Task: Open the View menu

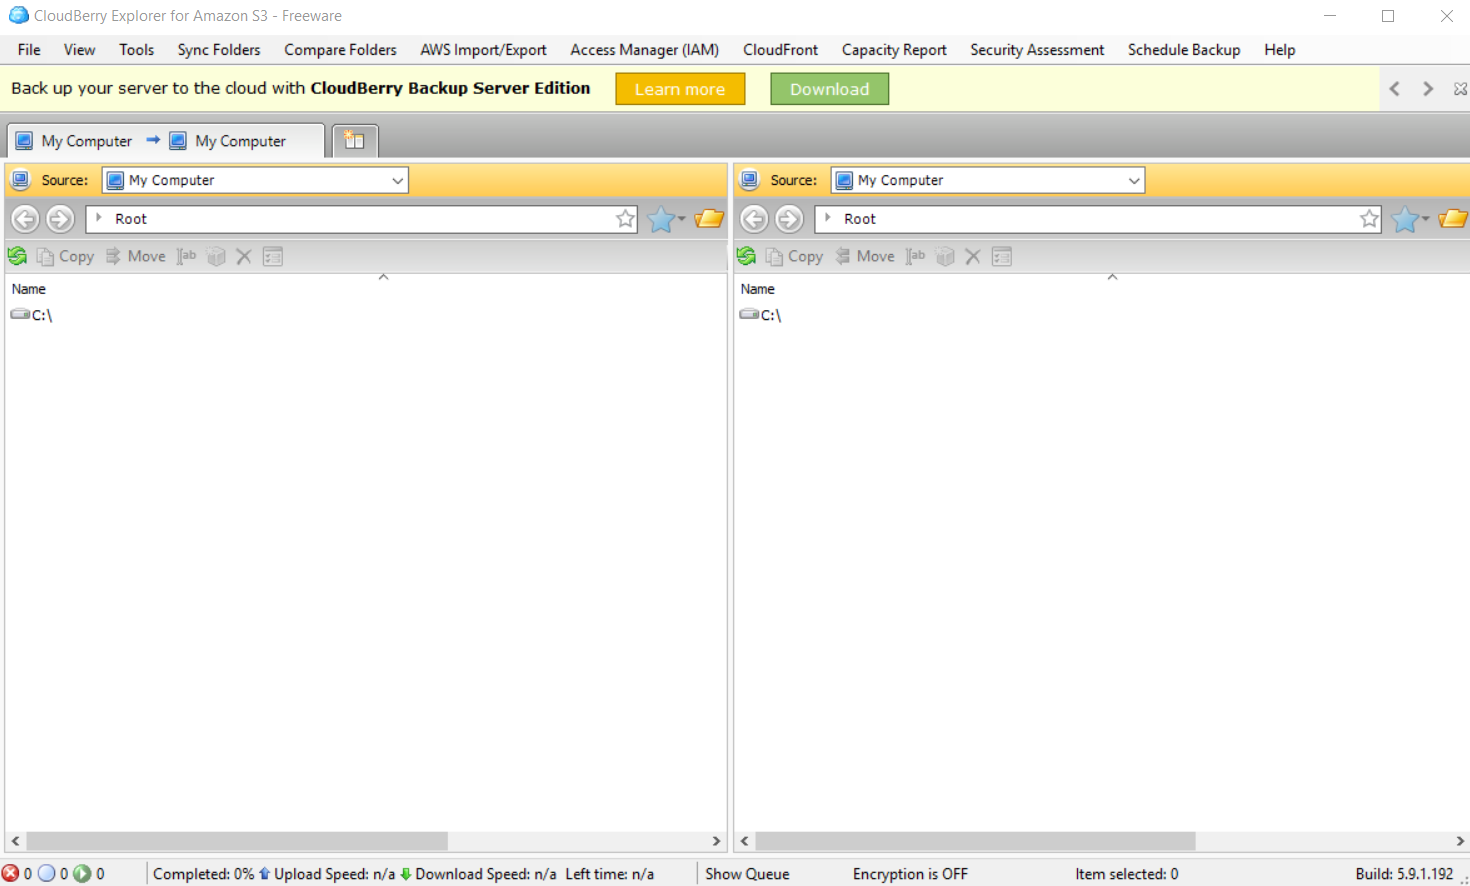Action: coord(79,50)
